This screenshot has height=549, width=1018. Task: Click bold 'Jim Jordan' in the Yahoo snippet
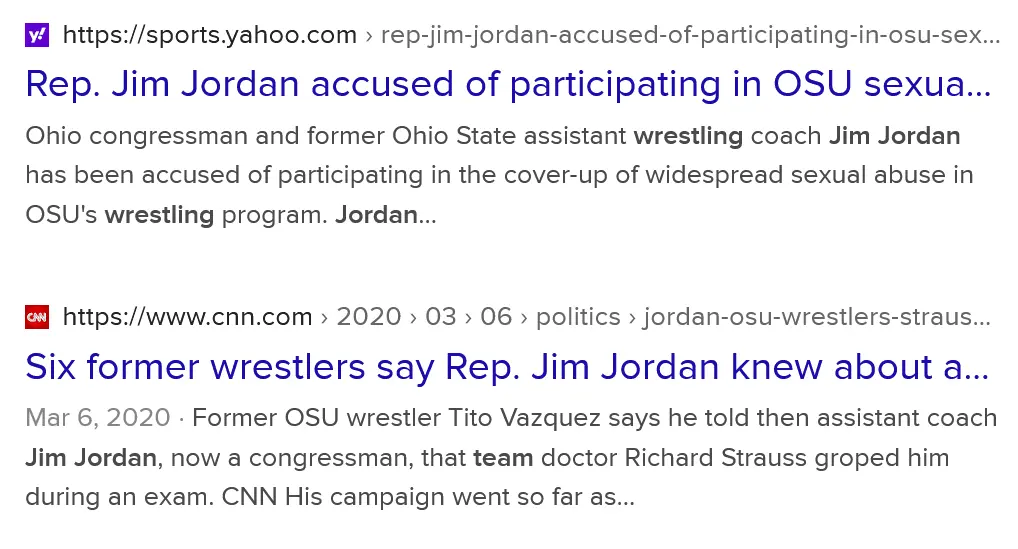click(x=895, y=135)
